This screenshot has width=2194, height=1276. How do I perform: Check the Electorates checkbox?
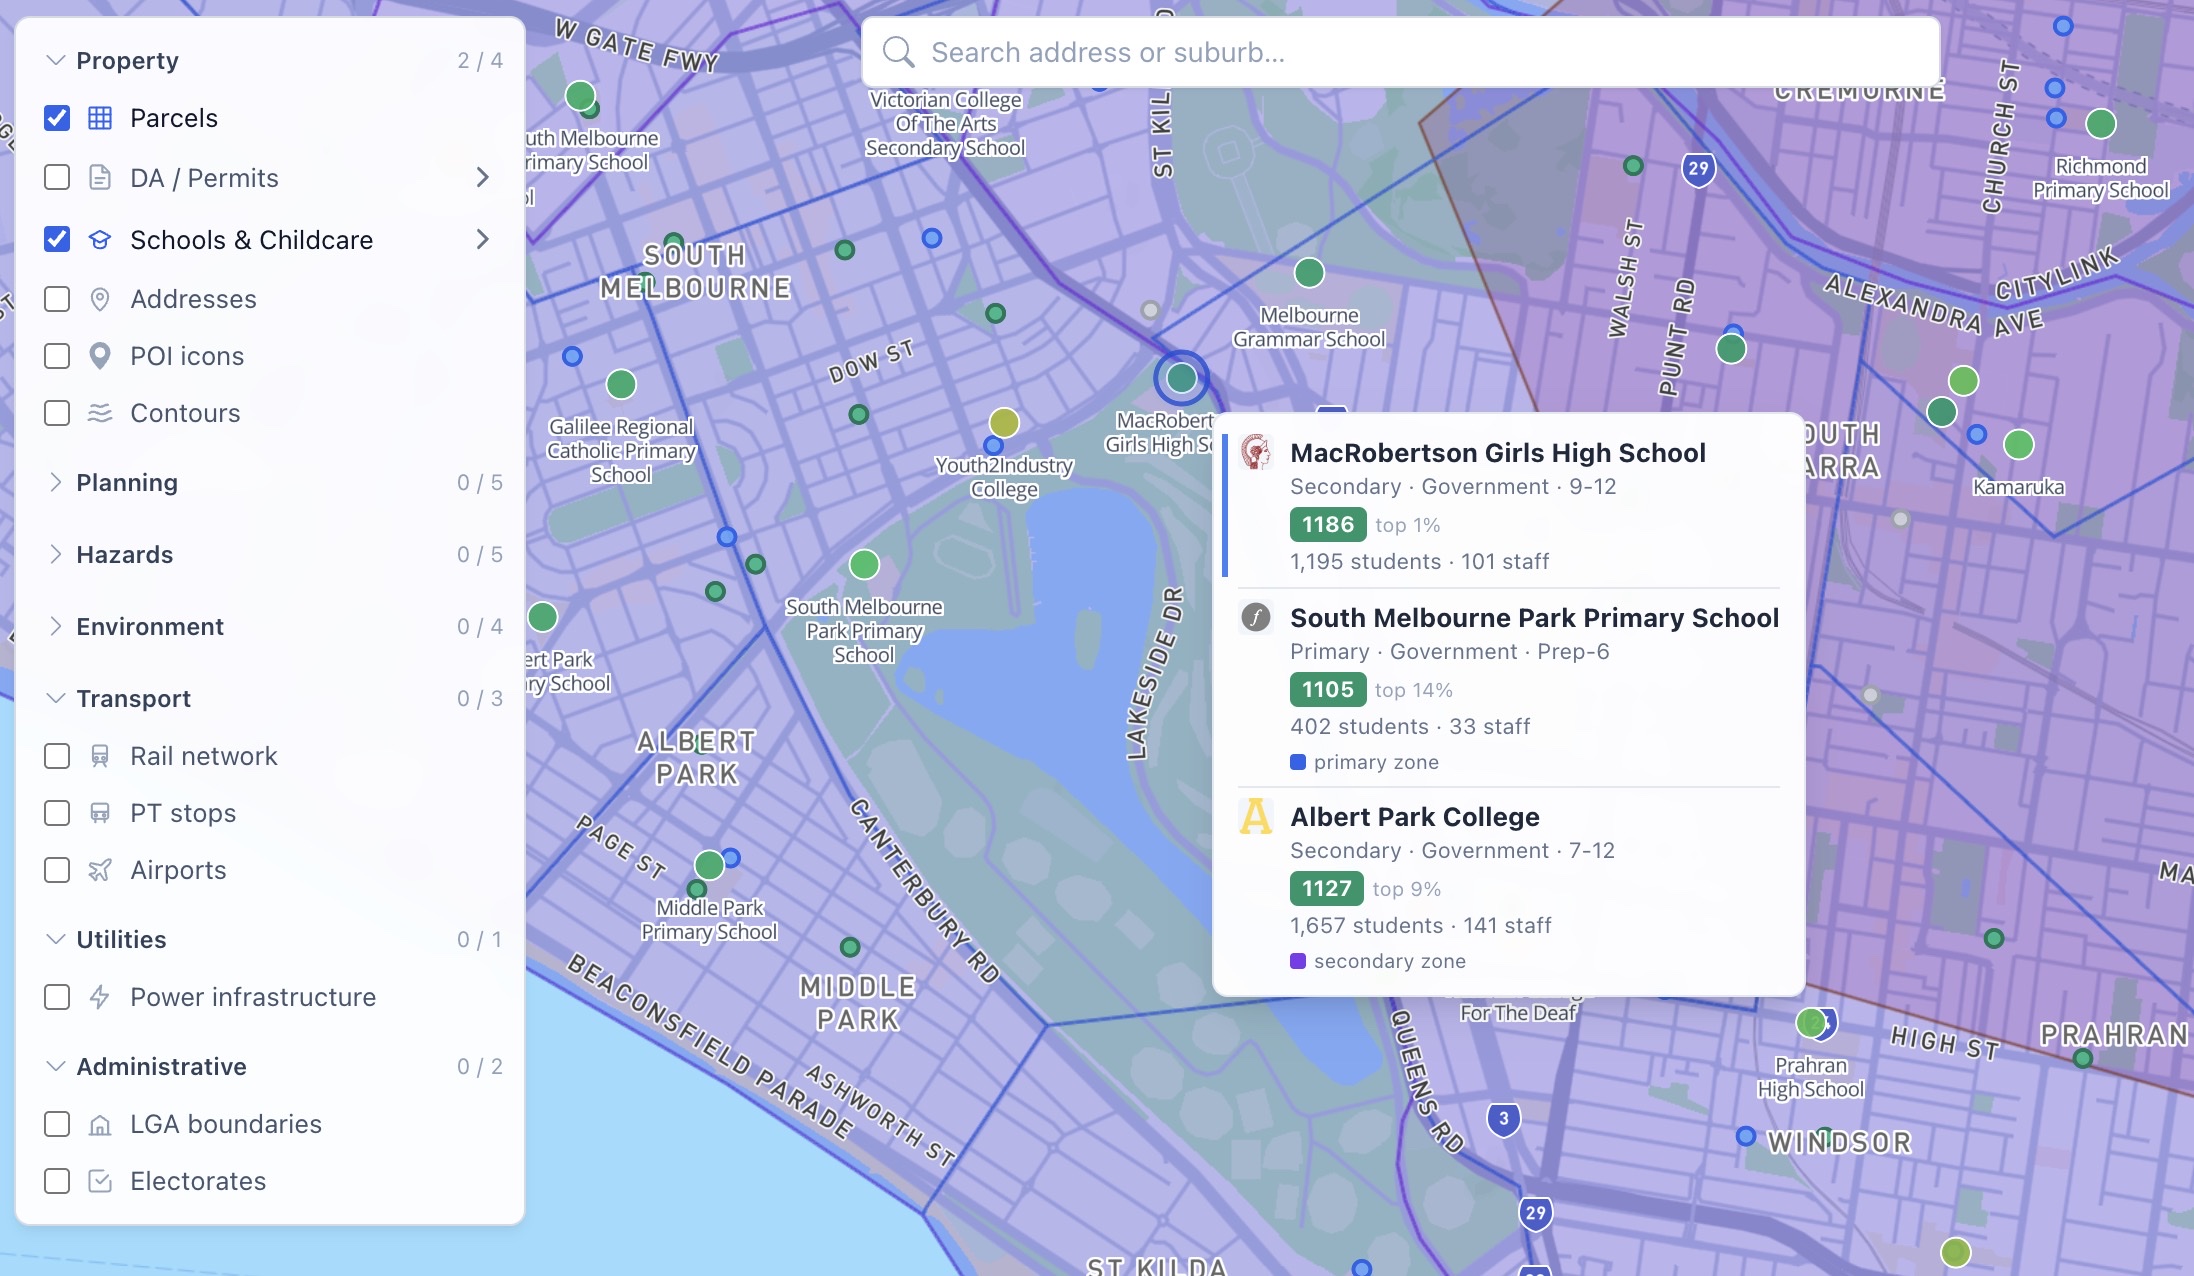click(x=57, y=1181)
